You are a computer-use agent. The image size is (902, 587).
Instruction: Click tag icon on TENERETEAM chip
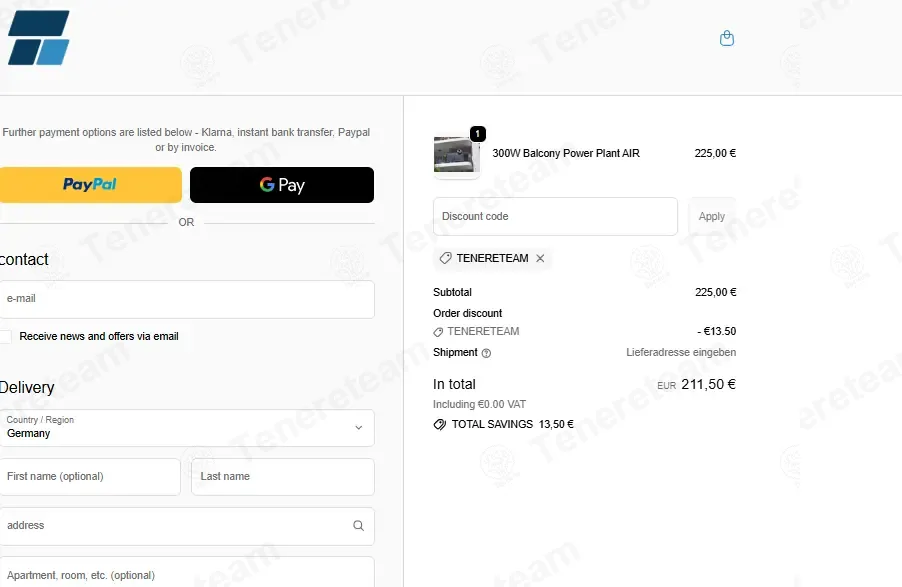tap(445, 258)
